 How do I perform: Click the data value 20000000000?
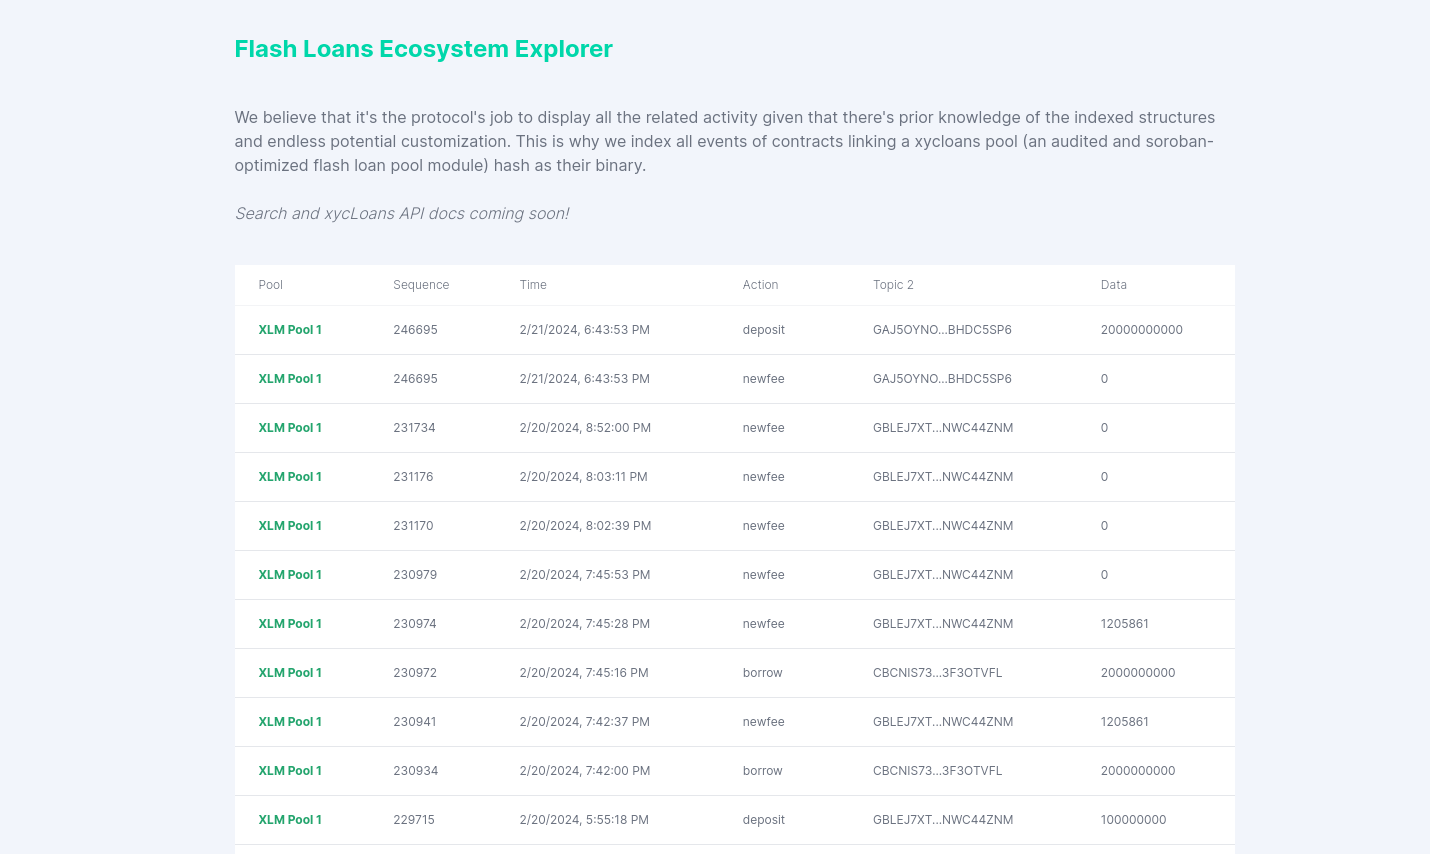click(x=1141, y=330)
